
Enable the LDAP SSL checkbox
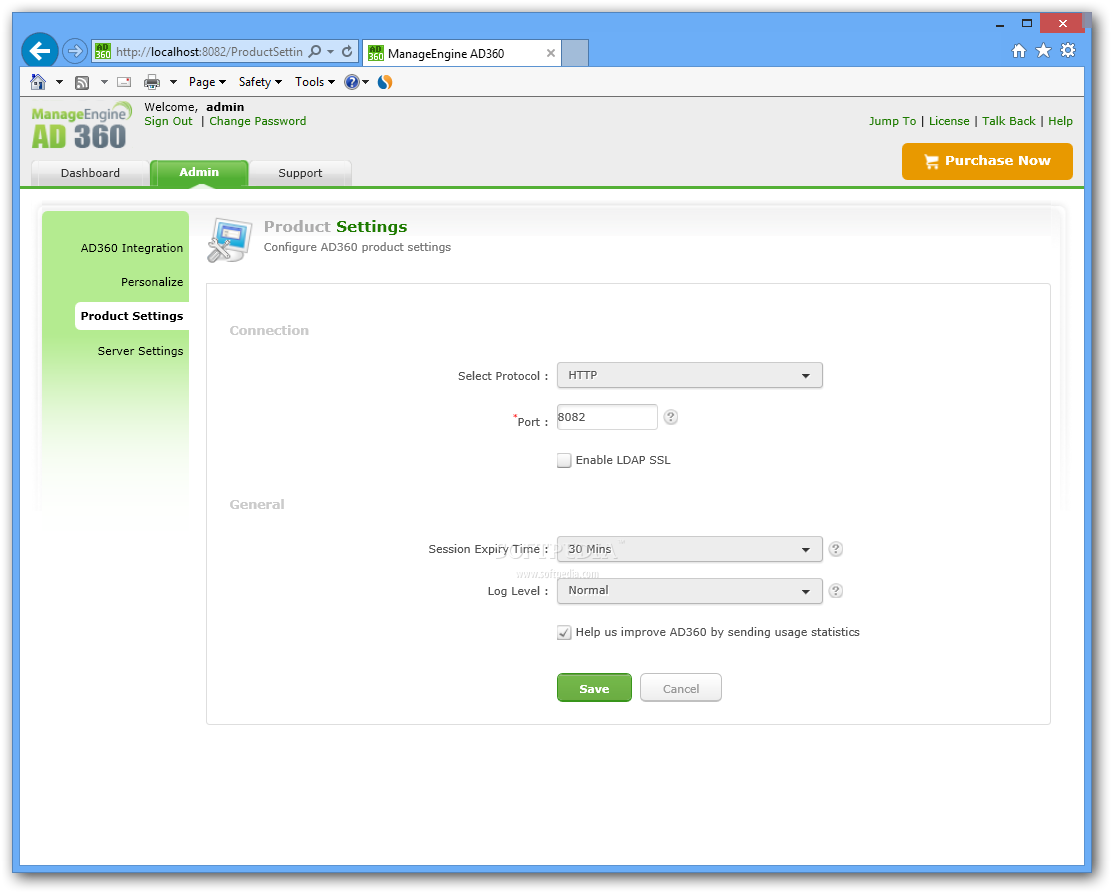564,460
